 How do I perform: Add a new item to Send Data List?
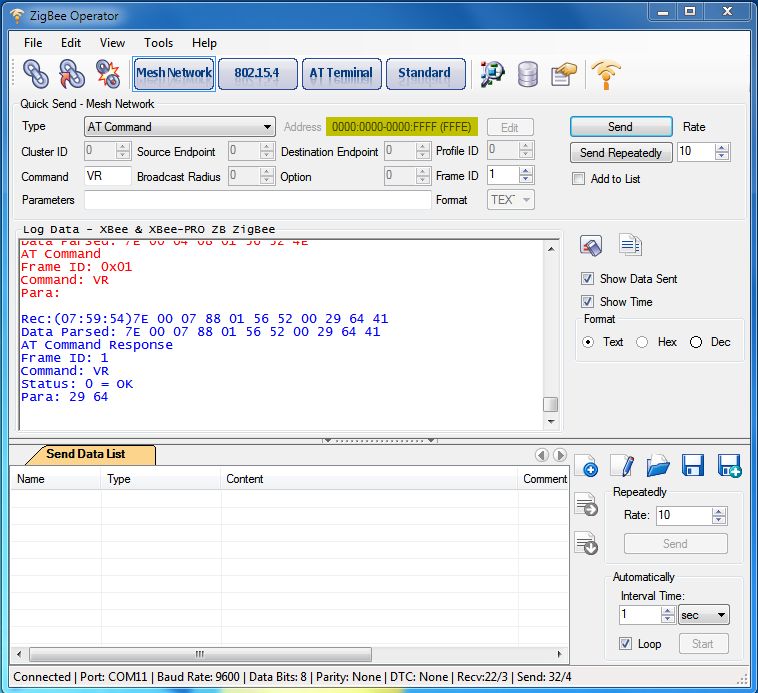point(586,466)
